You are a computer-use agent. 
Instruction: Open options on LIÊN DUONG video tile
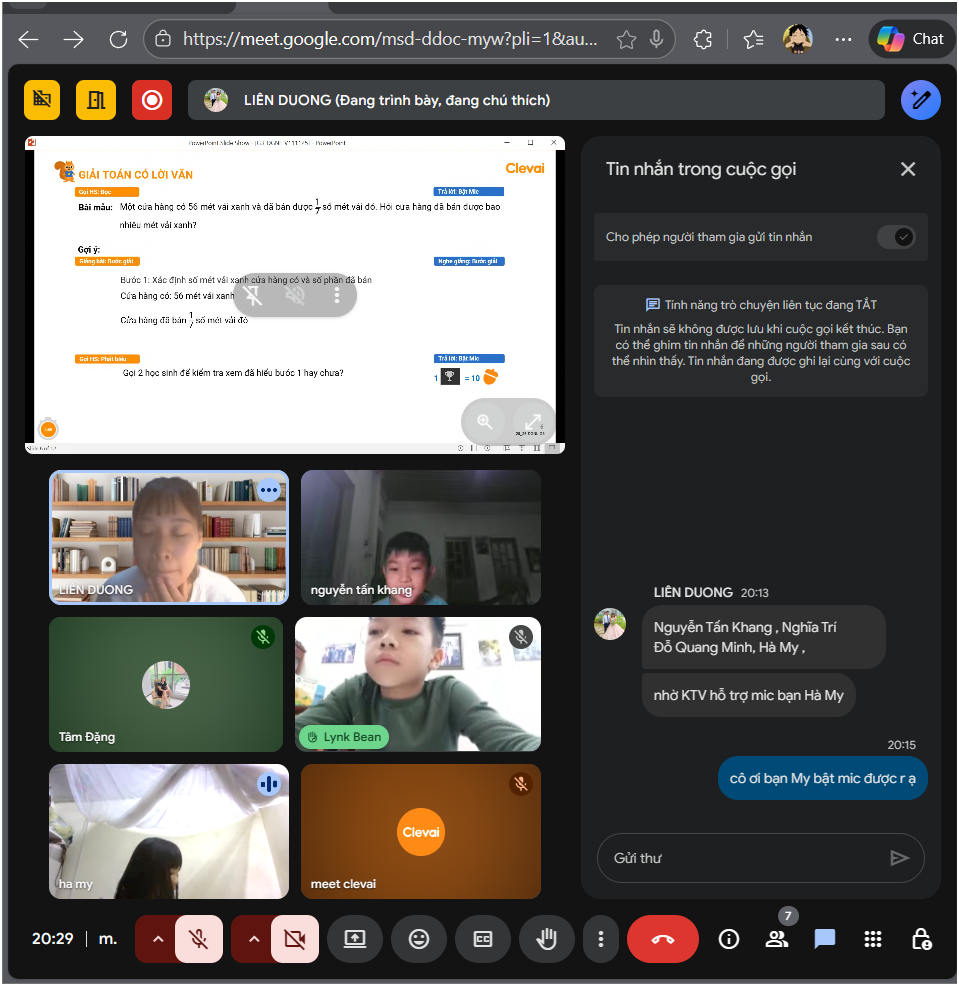269,490
